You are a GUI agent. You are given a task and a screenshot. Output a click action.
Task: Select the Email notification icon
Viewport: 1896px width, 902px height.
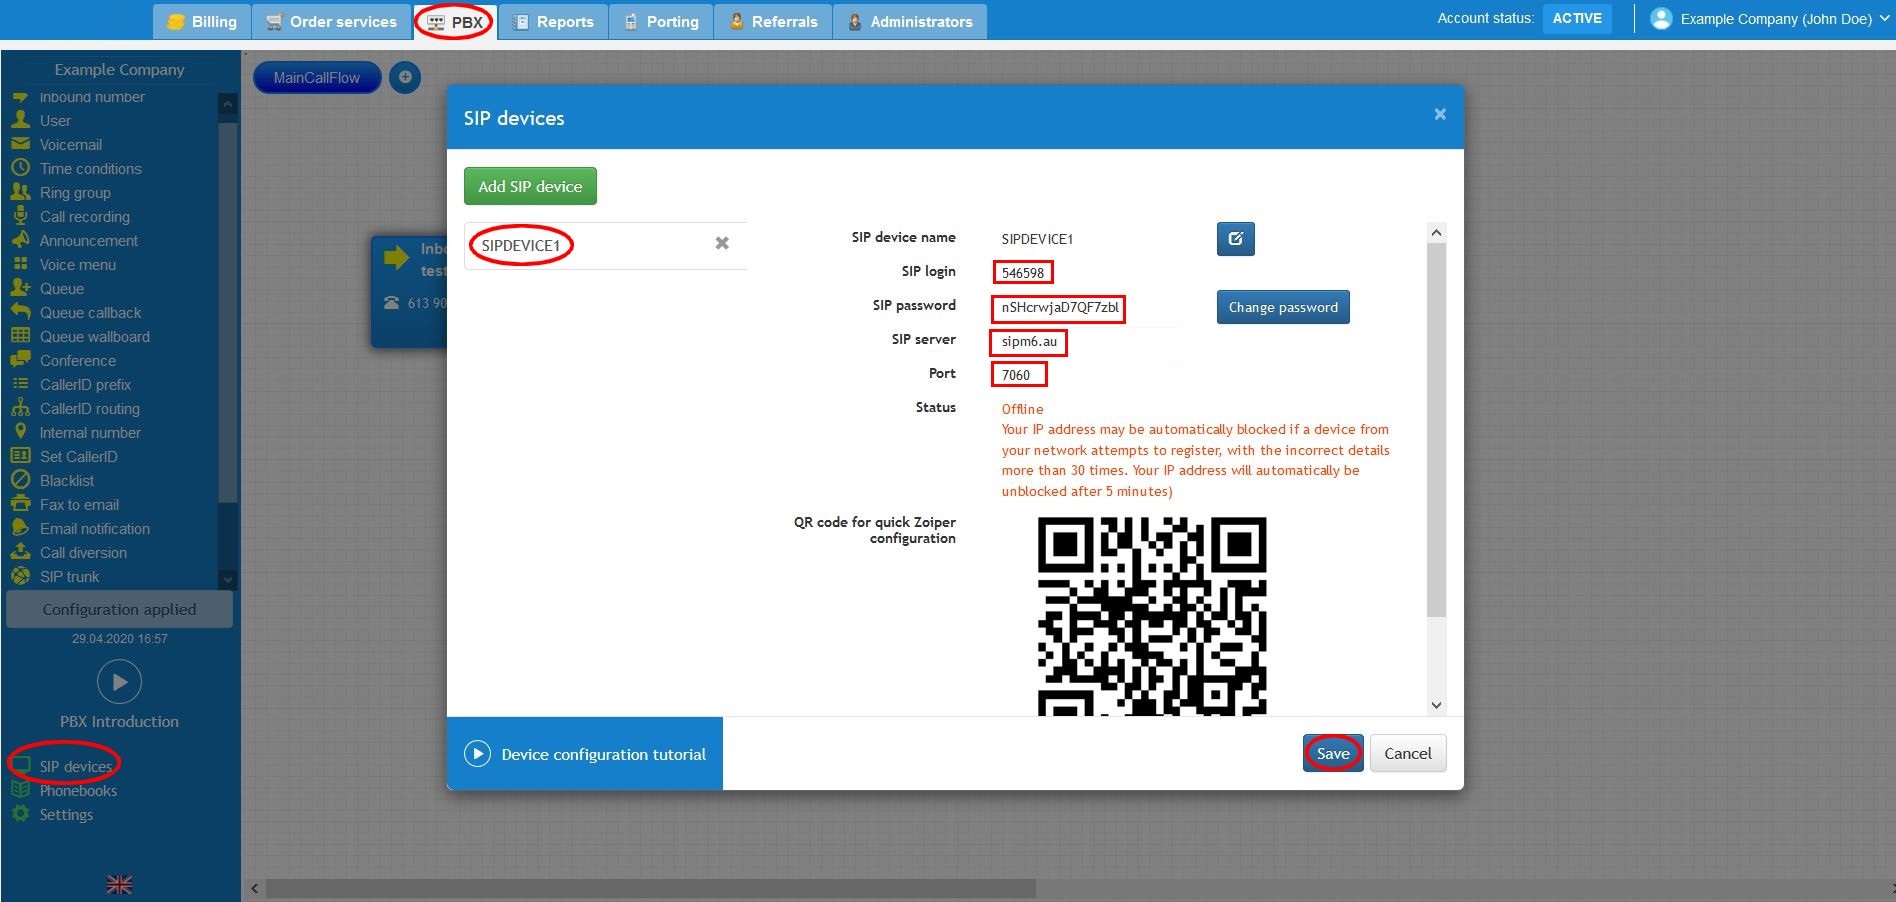[x=20, y=528]
